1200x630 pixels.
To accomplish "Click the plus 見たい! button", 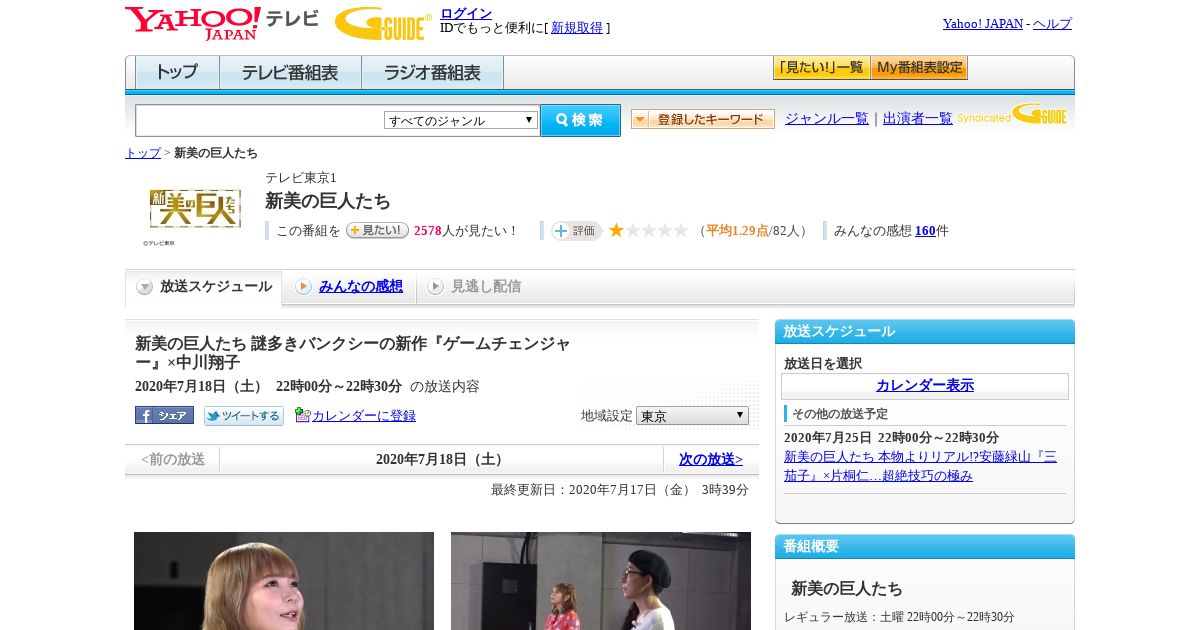I will (377, 230).
